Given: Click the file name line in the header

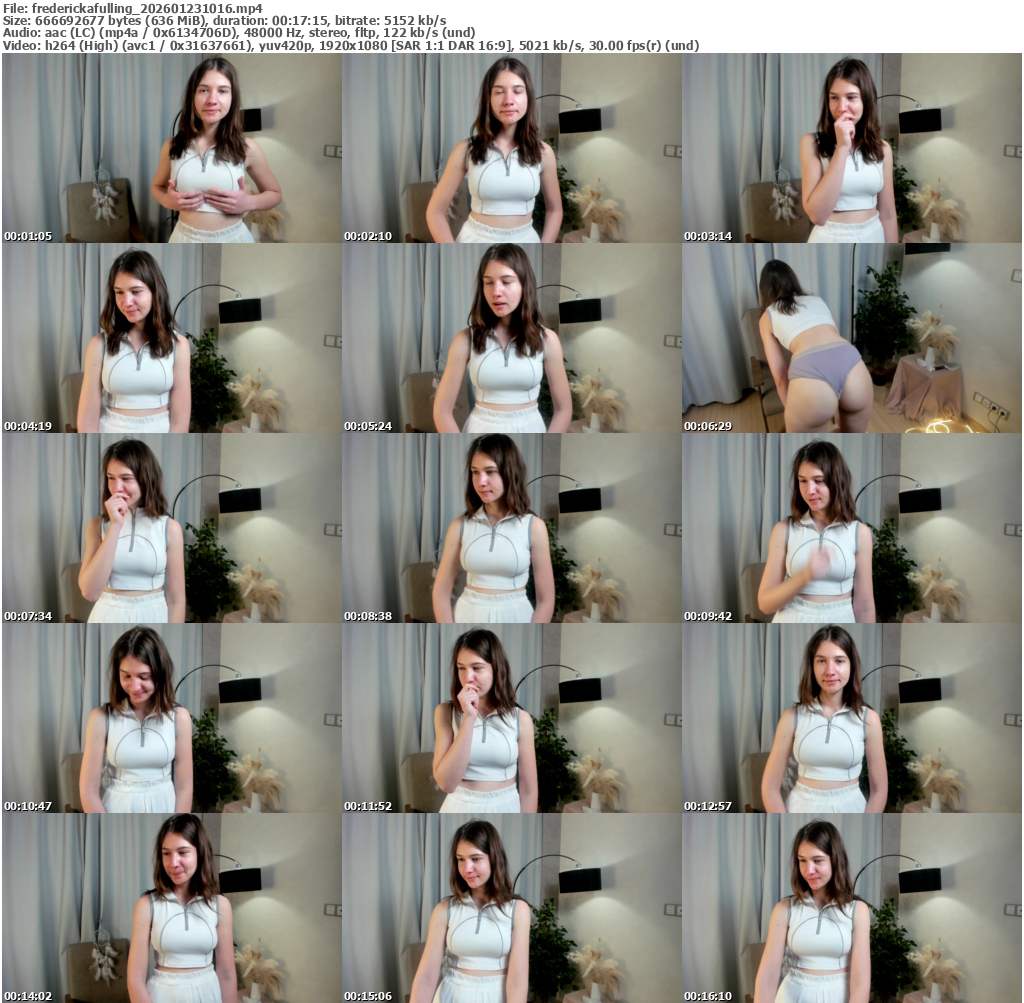Looking at the screenshot, I should 133,8.
